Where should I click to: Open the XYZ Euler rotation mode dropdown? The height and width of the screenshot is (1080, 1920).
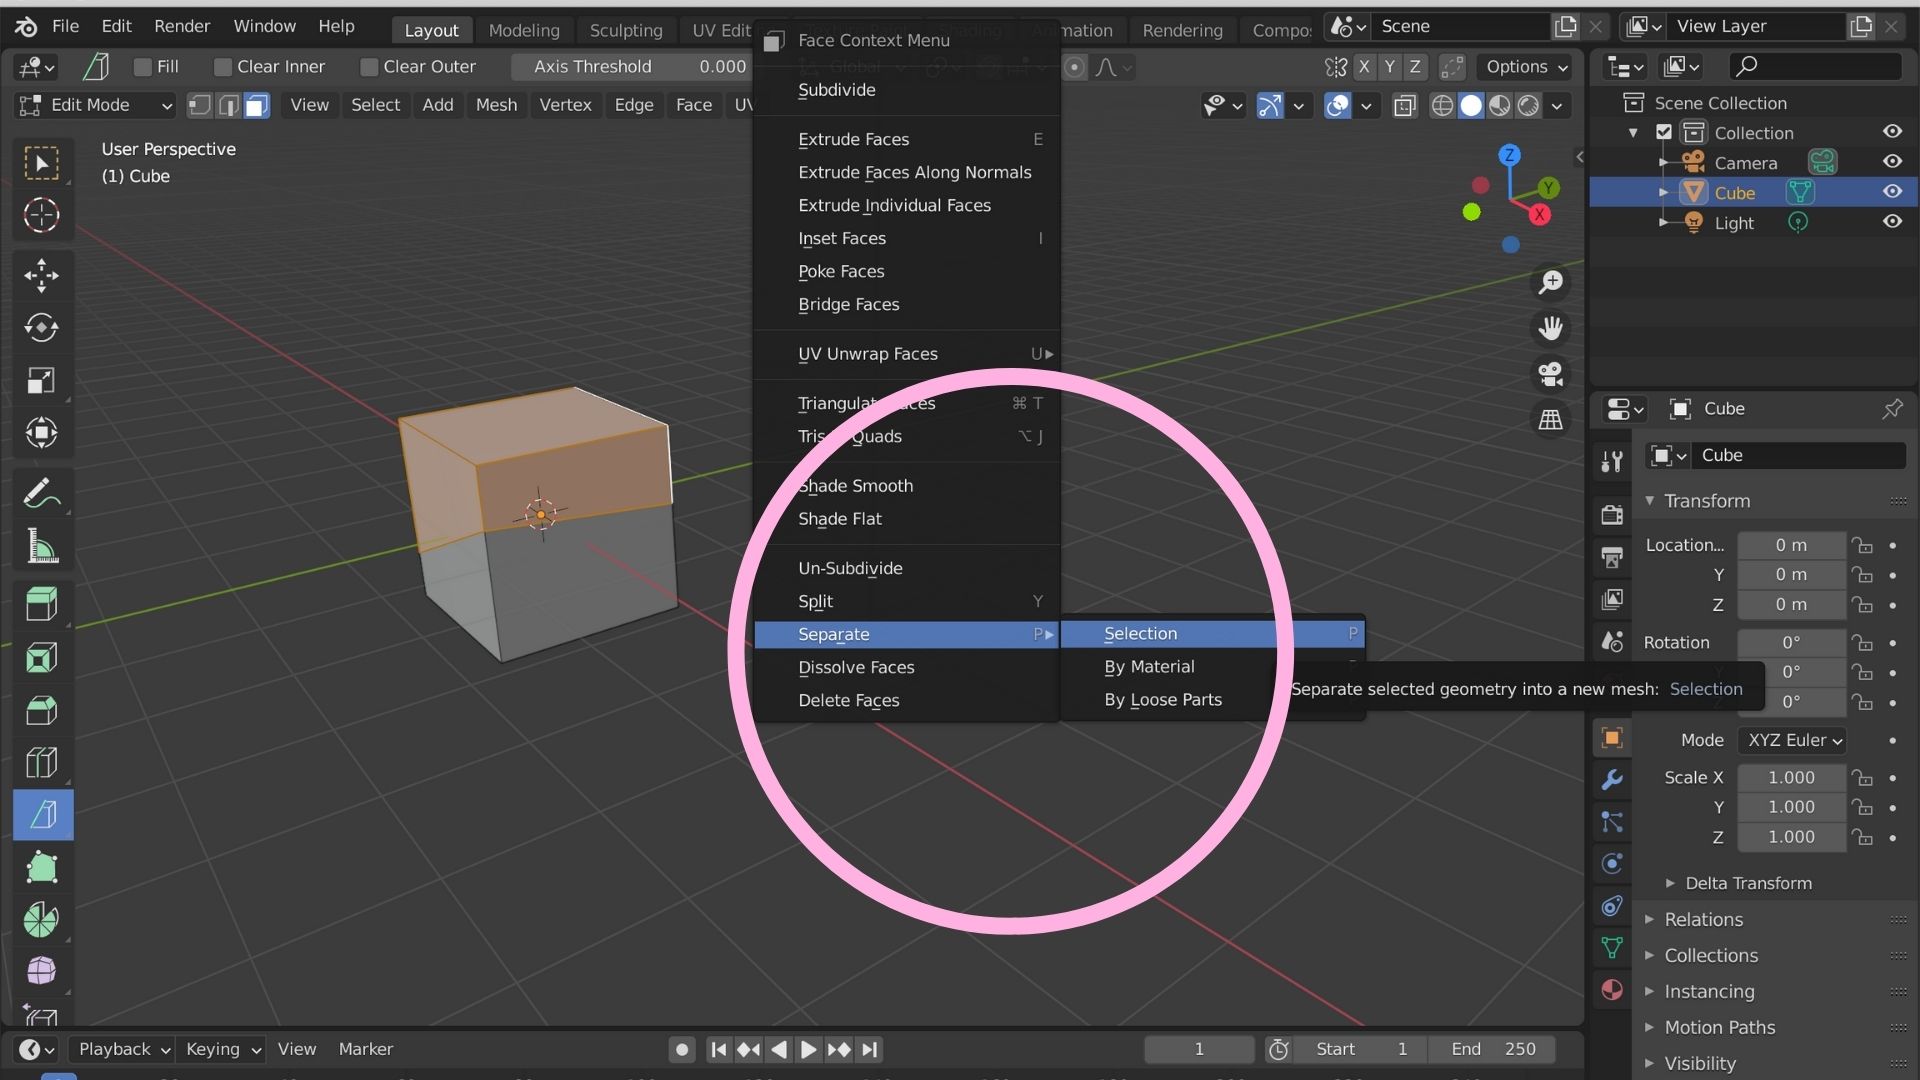click(x=1792, y=740)
